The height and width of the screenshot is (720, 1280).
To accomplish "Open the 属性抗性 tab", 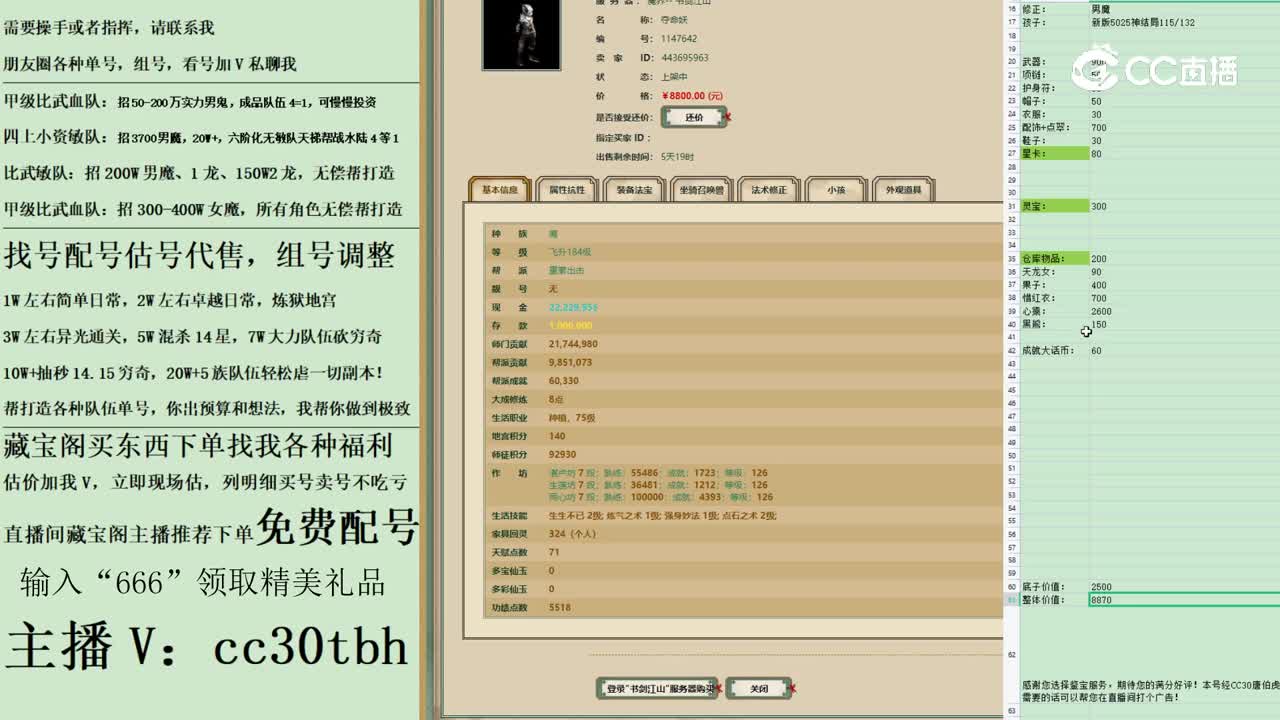I will pos(567,189).
